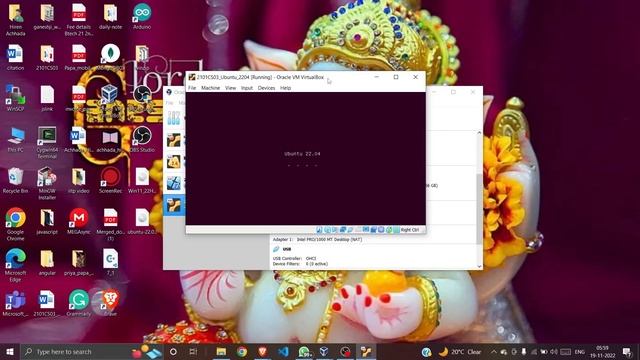Screen dimensions: 640x360
Task: Select Recycle Bin on desktop
Action: pos(15,180)
